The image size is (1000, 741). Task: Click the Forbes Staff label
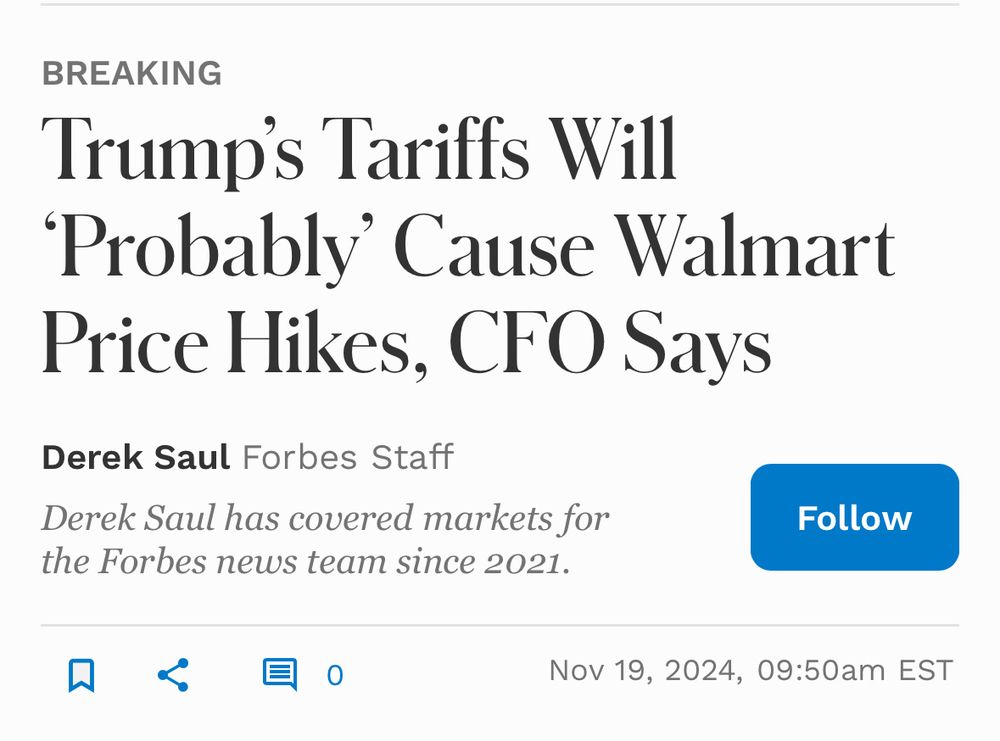point(348,458)
